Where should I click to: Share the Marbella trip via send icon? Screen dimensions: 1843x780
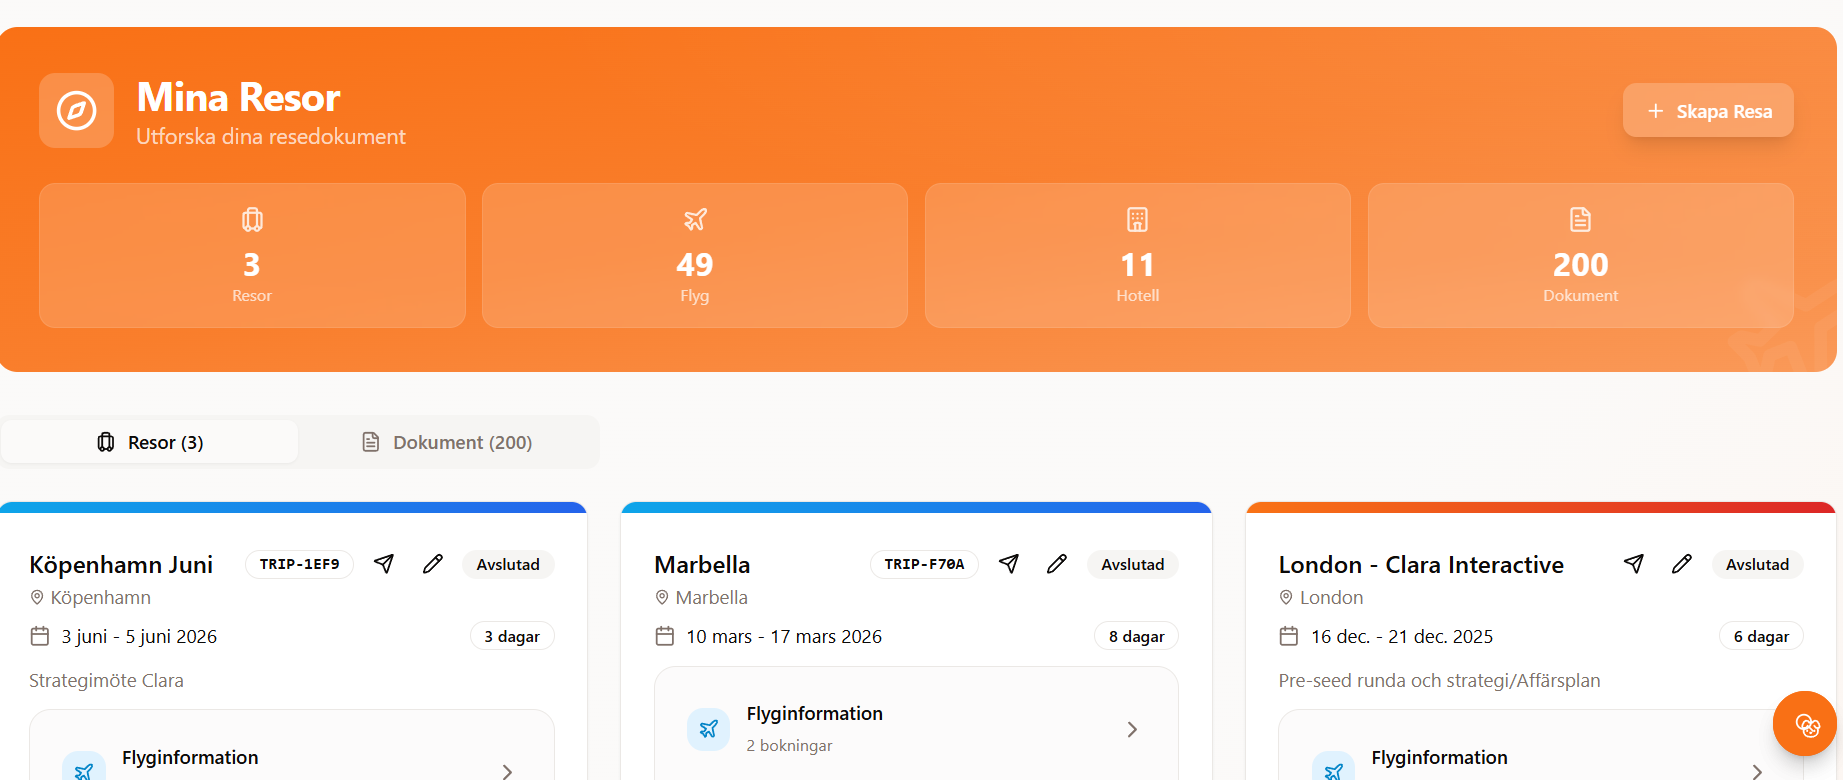[1009, 564]
